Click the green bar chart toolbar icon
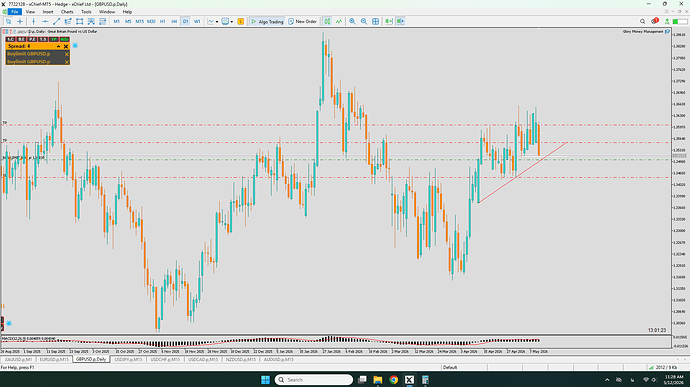 pyautogui.click(x=327, y=21)
